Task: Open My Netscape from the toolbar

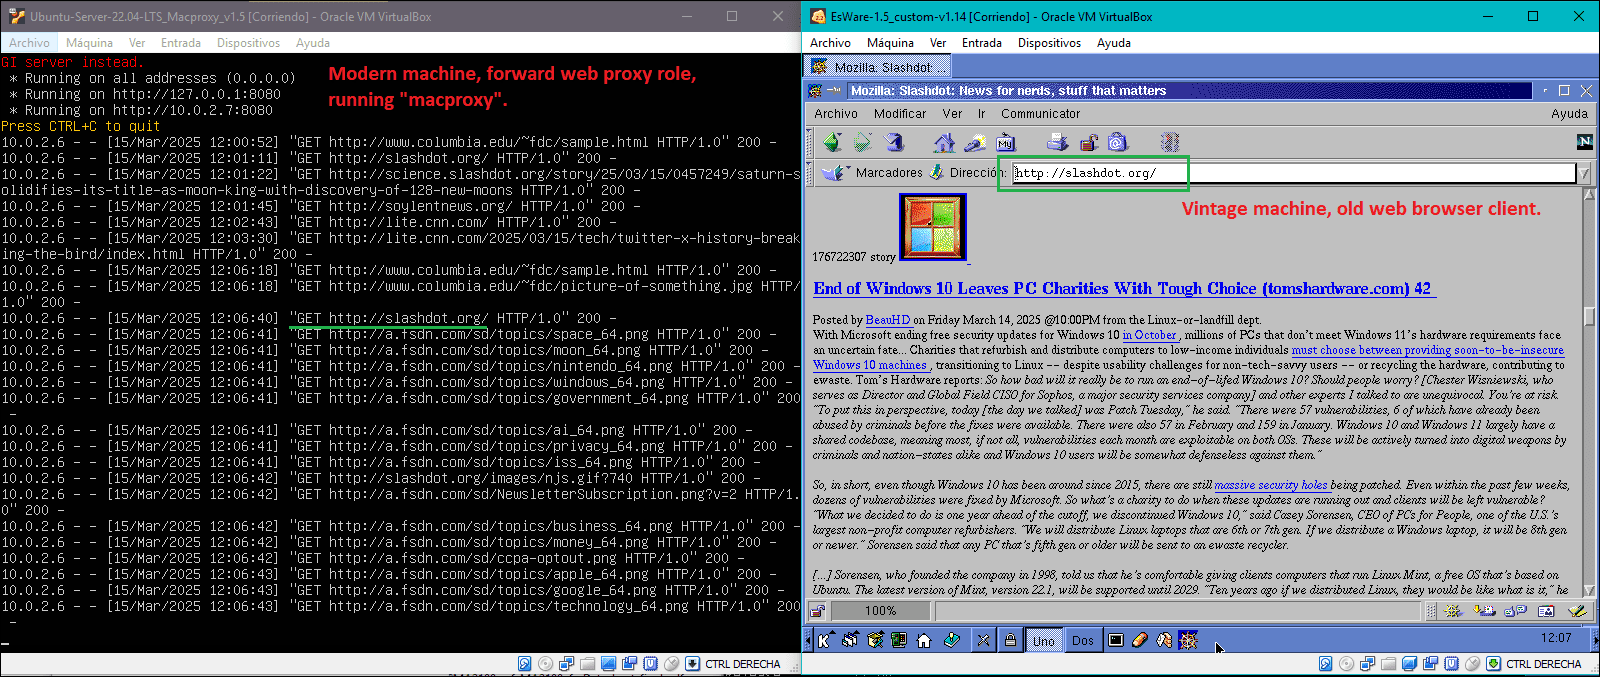Action: (1006, 143)
